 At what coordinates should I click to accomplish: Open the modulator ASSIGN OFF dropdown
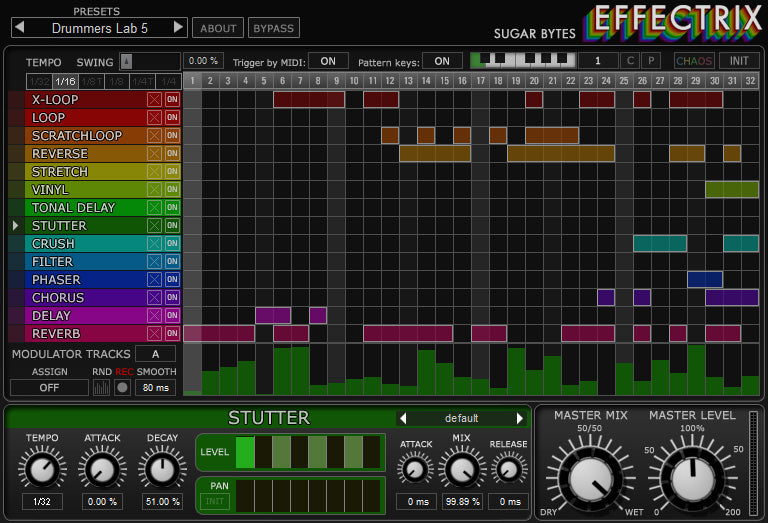click(49, 388)
